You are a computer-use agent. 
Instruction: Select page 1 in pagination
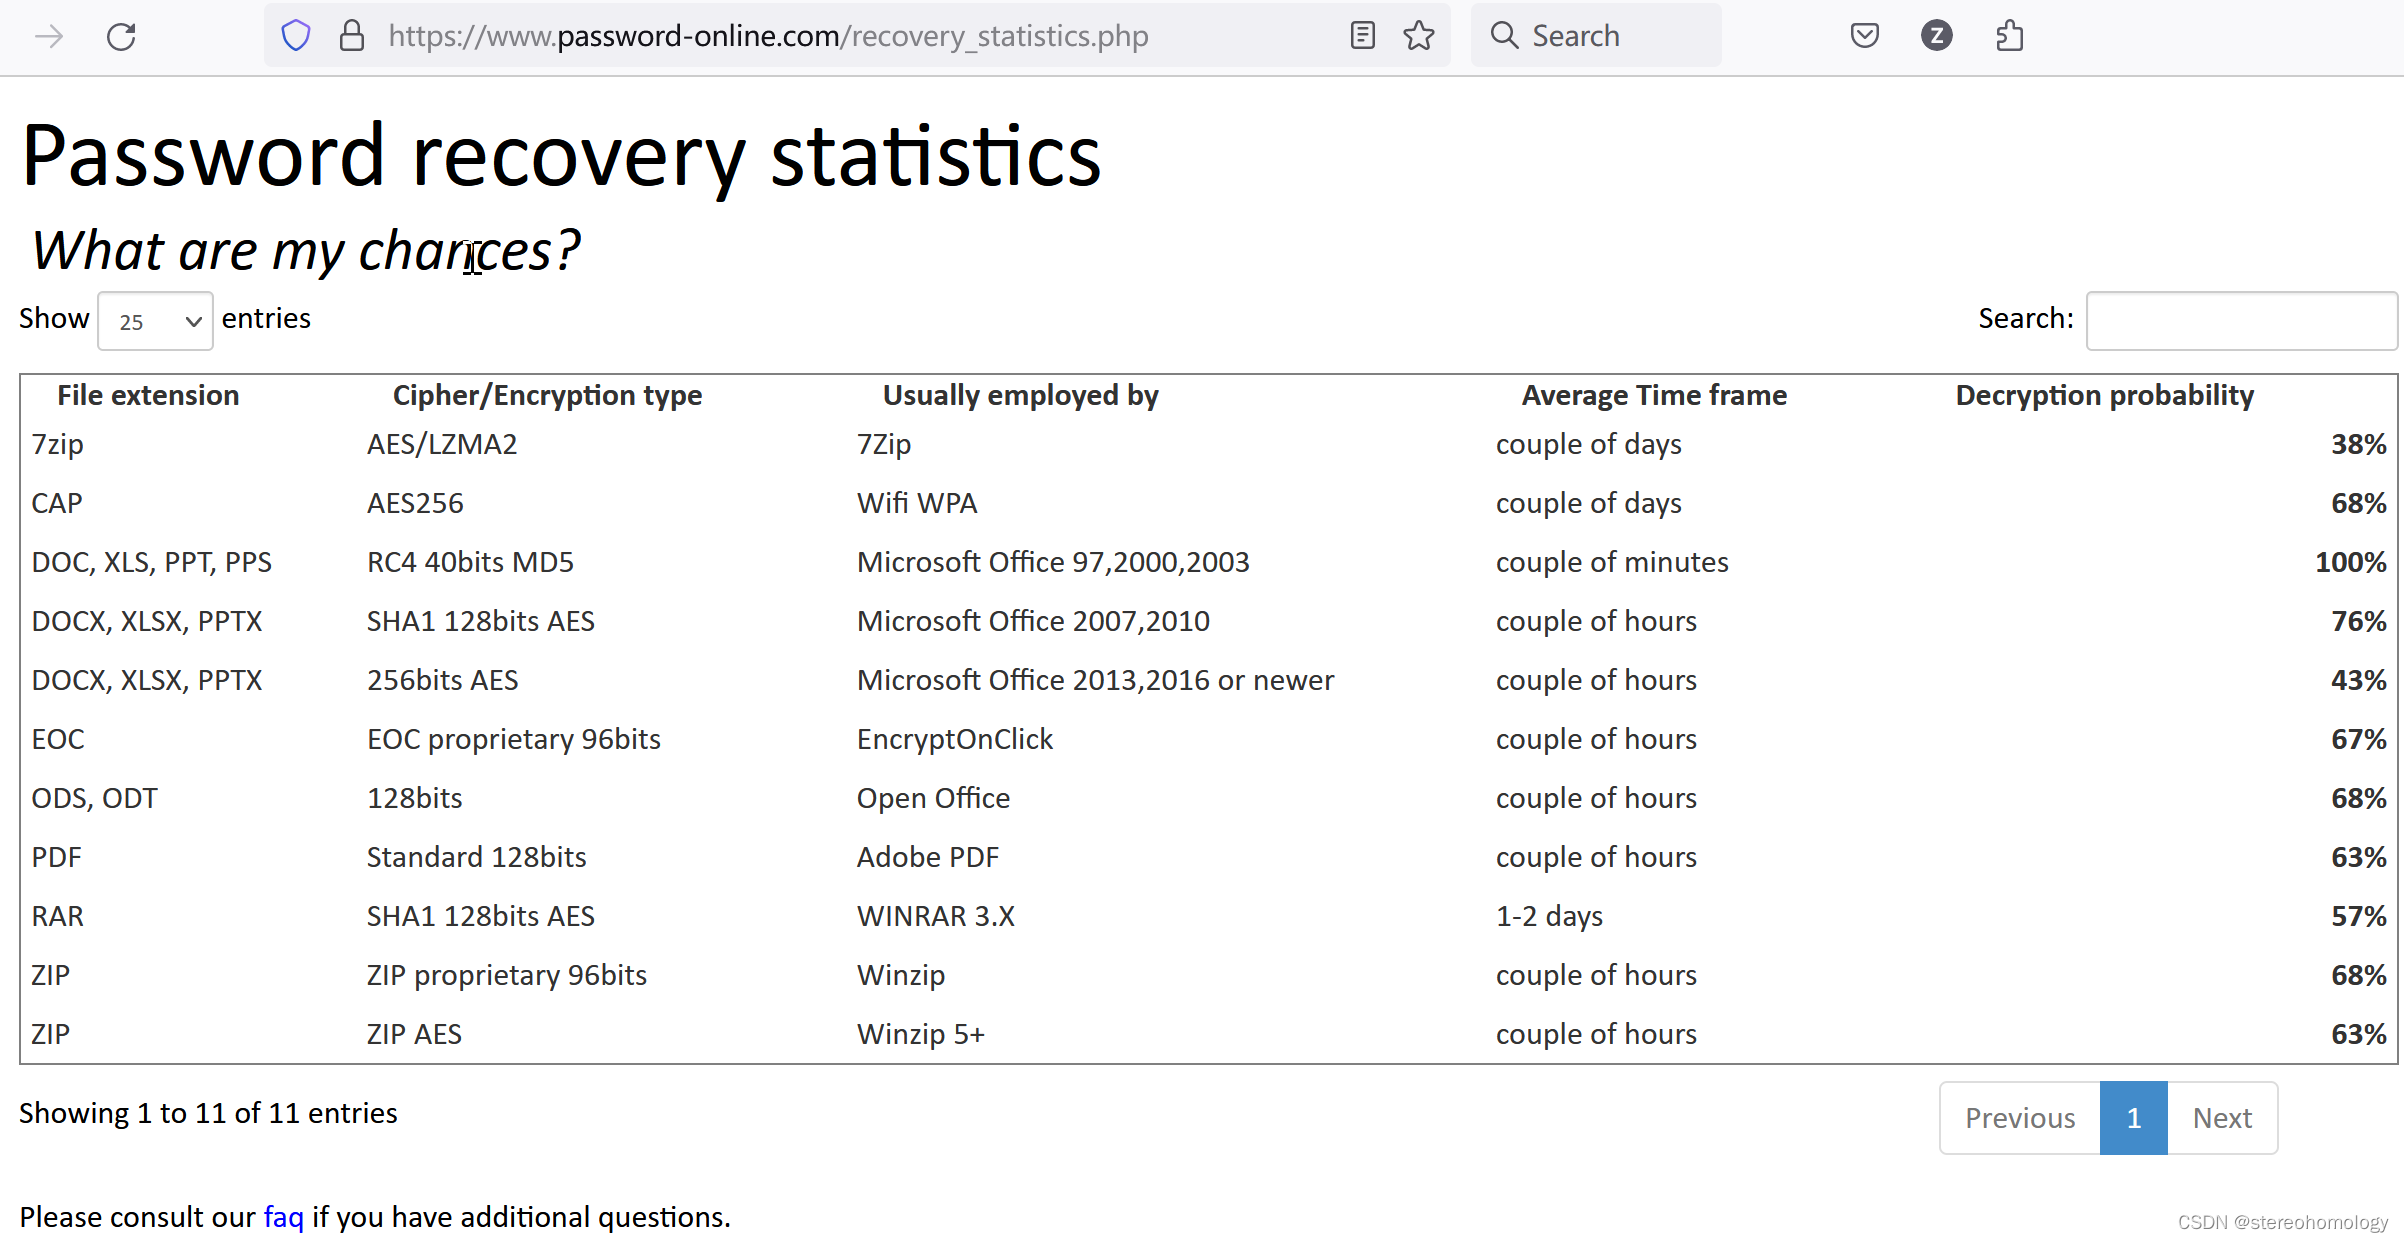(2133, 1118)
